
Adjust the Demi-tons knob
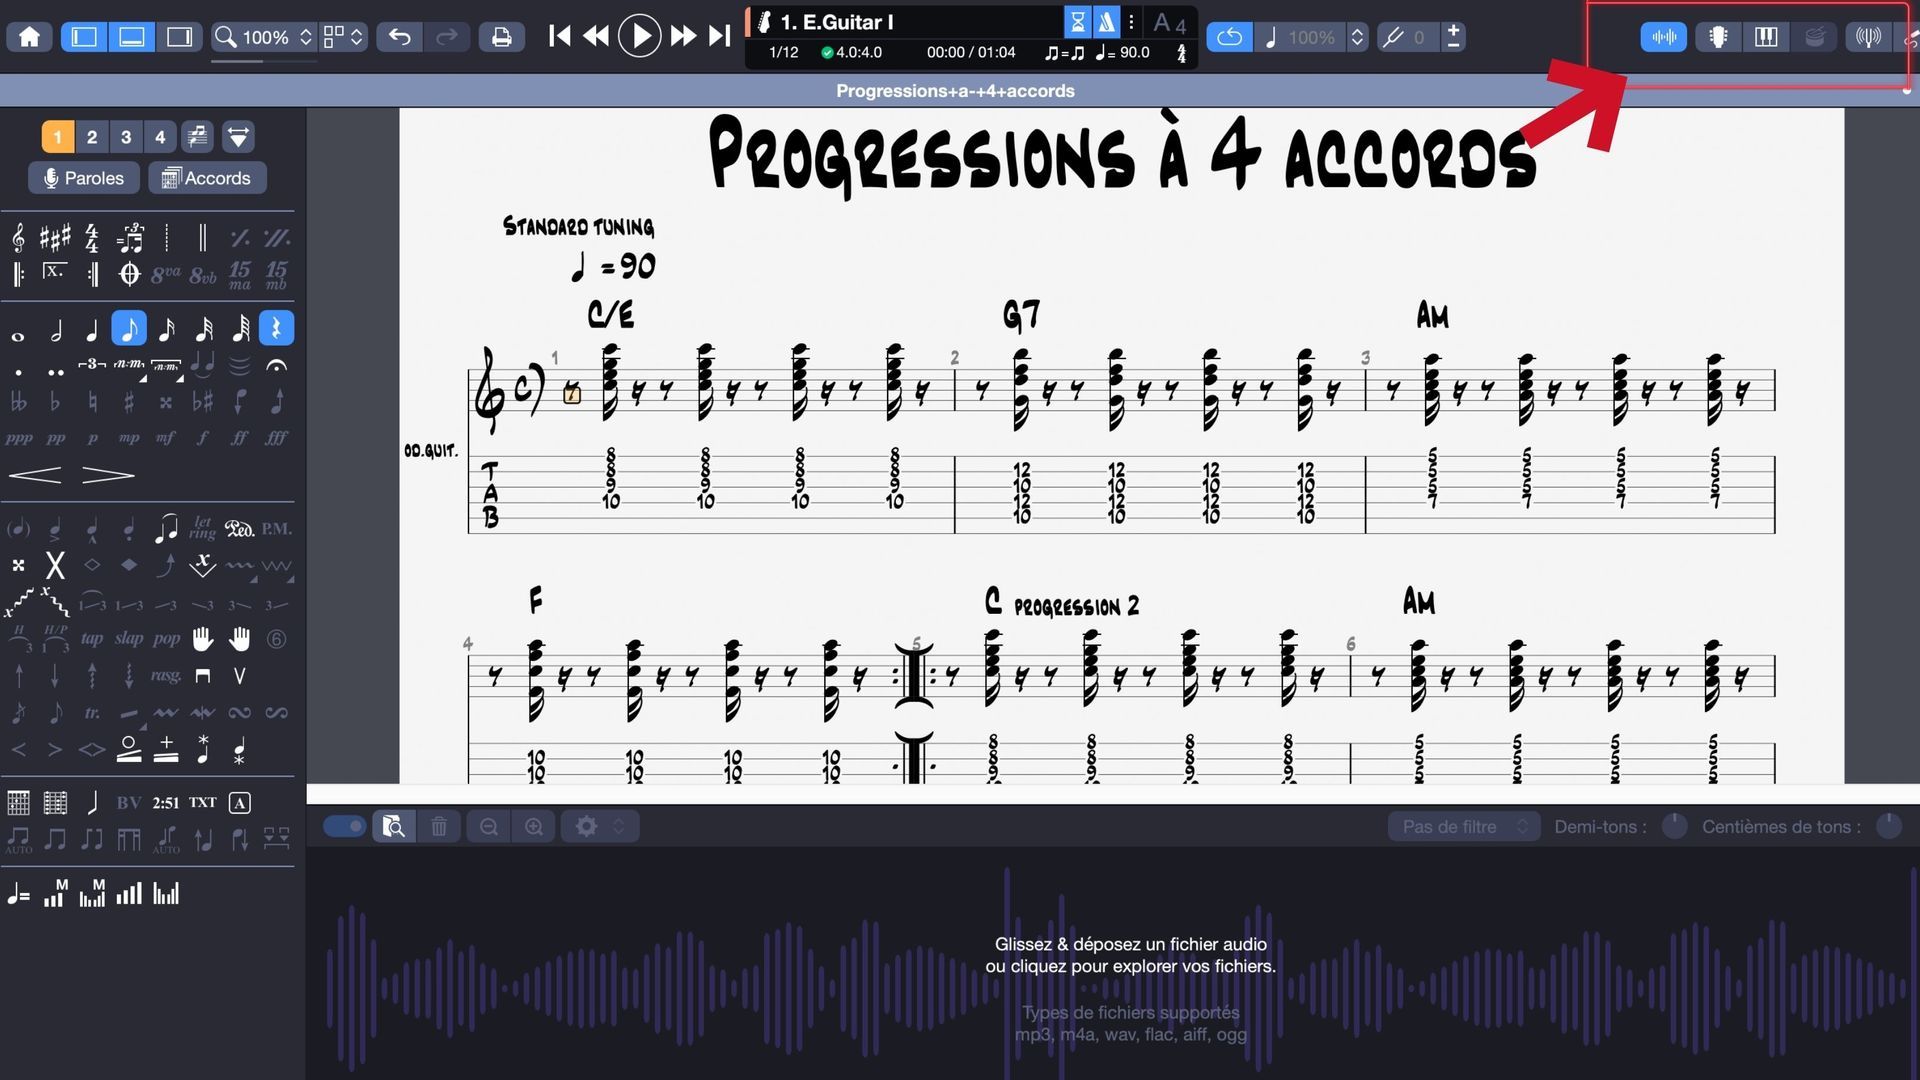(1674, 826)
